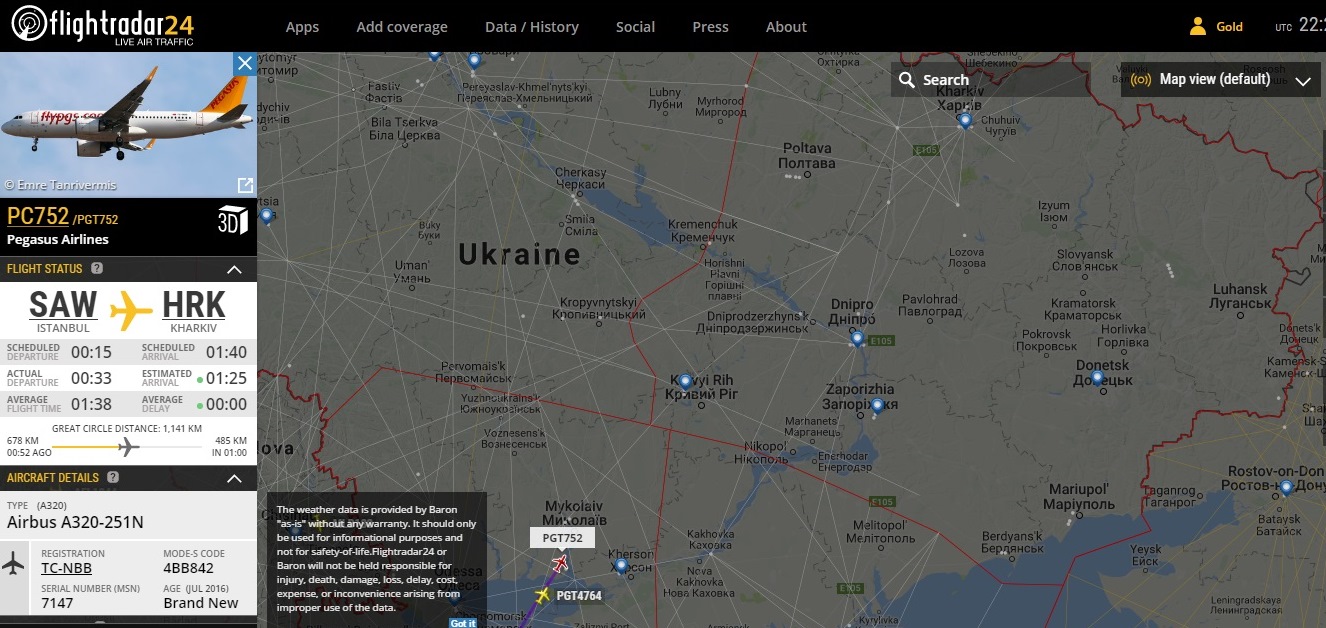Click the Gold account label

pyautogui.click(x=1229, y=27)
